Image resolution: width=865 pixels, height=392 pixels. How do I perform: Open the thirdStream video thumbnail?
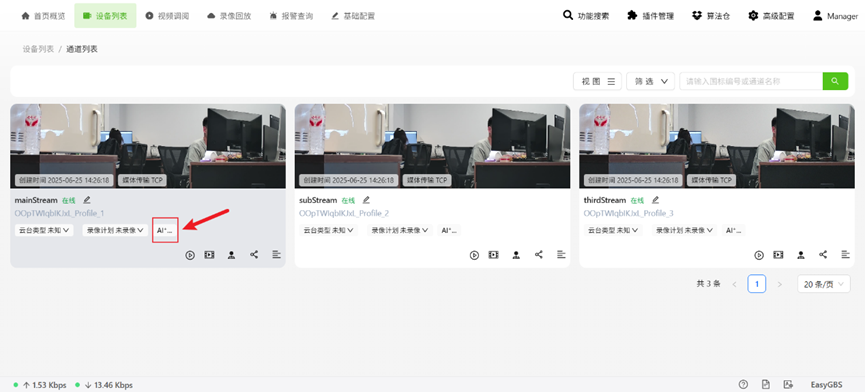(x=717, y=146)
